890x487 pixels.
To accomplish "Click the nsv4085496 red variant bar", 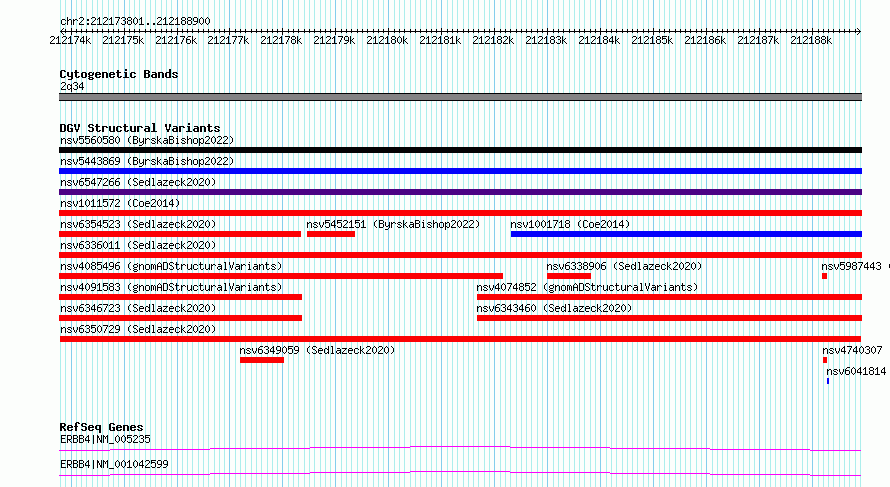I will coord(281,276).
